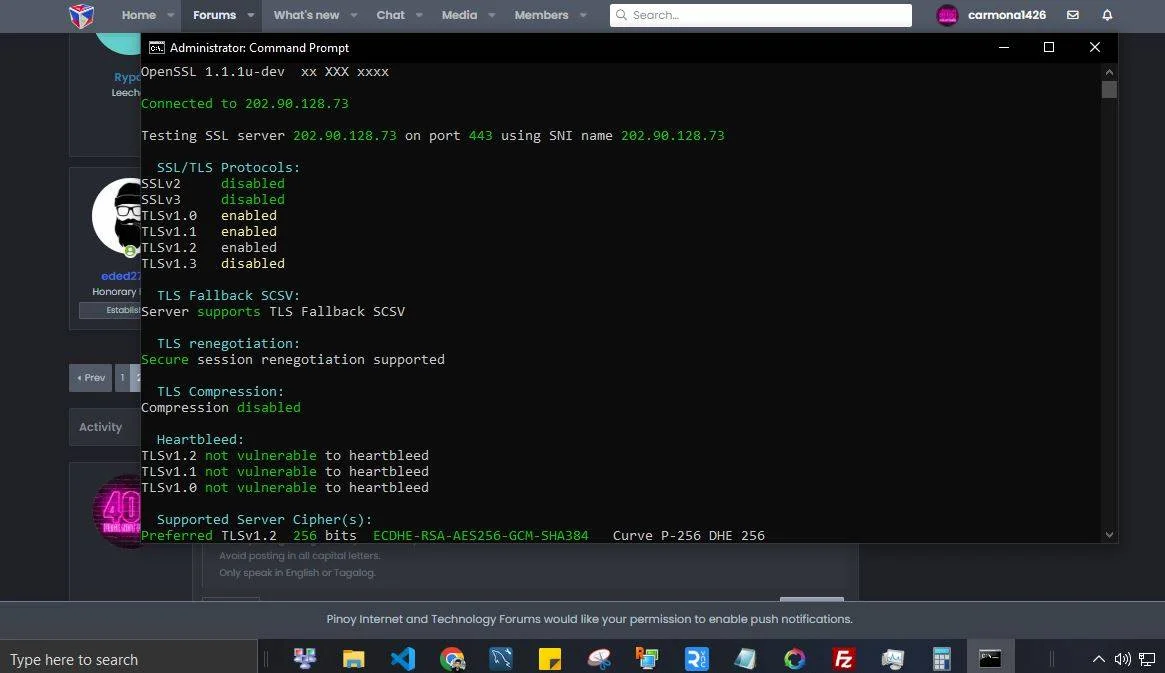
Task: Open the inbox envelope icon
Action: pyautogui.click(x=1073, y=15)
